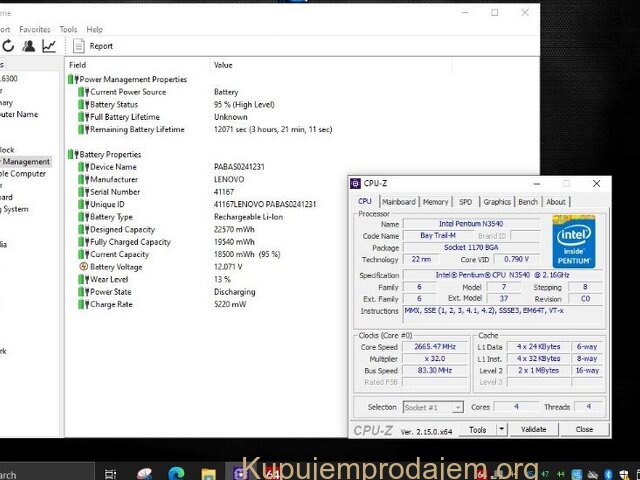This screenshot has width=640, height=480.
Task: Click the Battery Voltage row icon
Action: click(x=83, y=267)
